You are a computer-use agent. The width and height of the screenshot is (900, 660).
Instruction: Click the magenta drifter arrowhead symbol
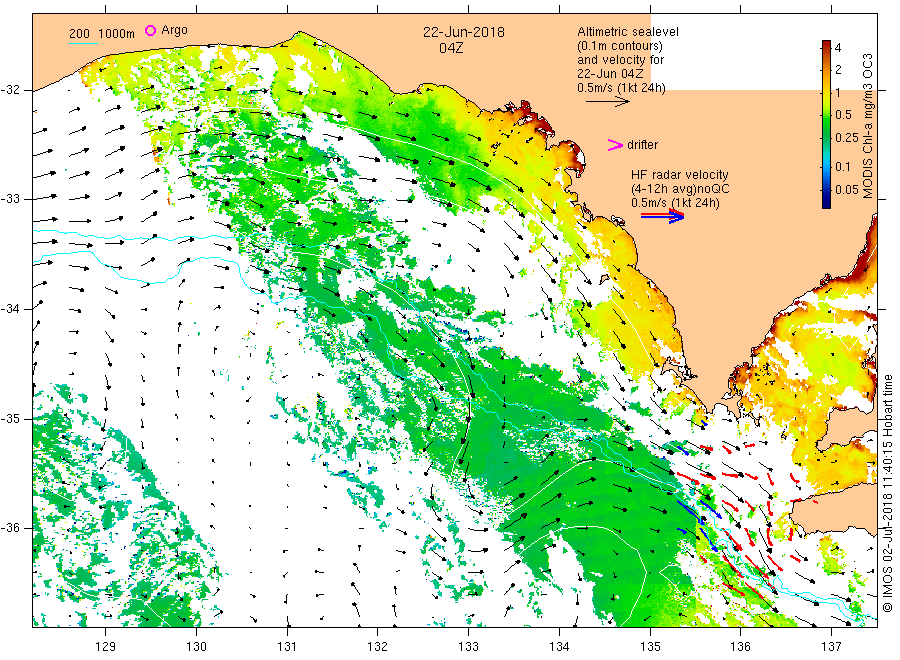point(615,145)
